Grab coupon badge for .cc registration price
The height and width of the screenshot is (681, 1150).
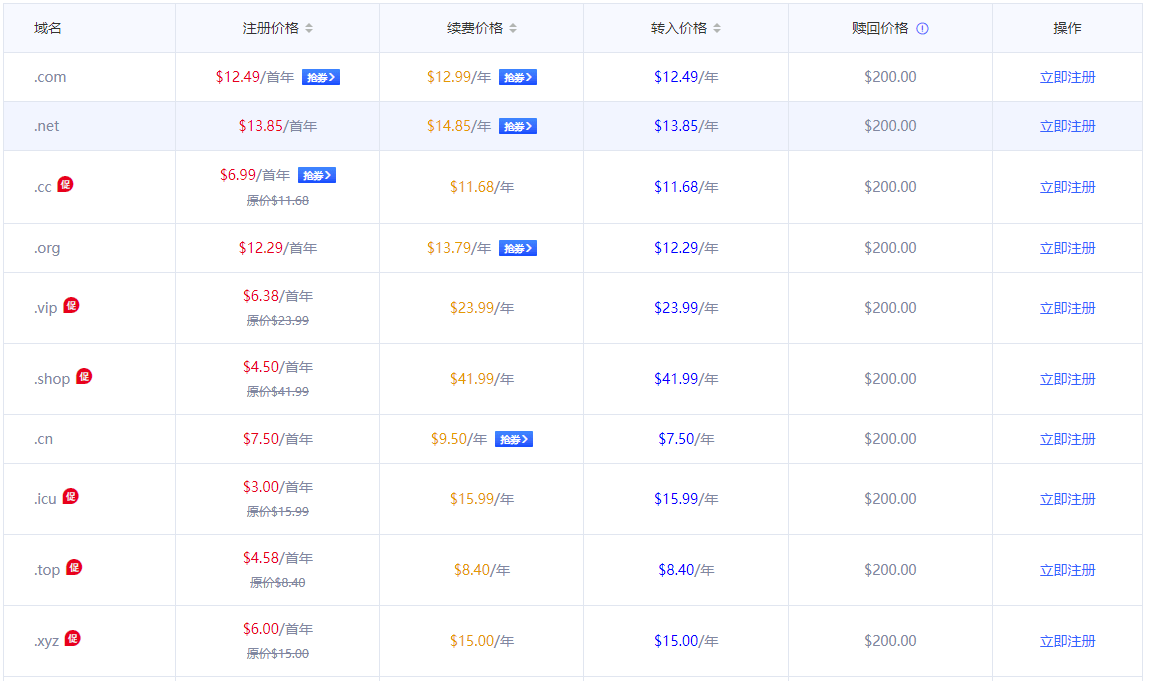tap(317, 175)
